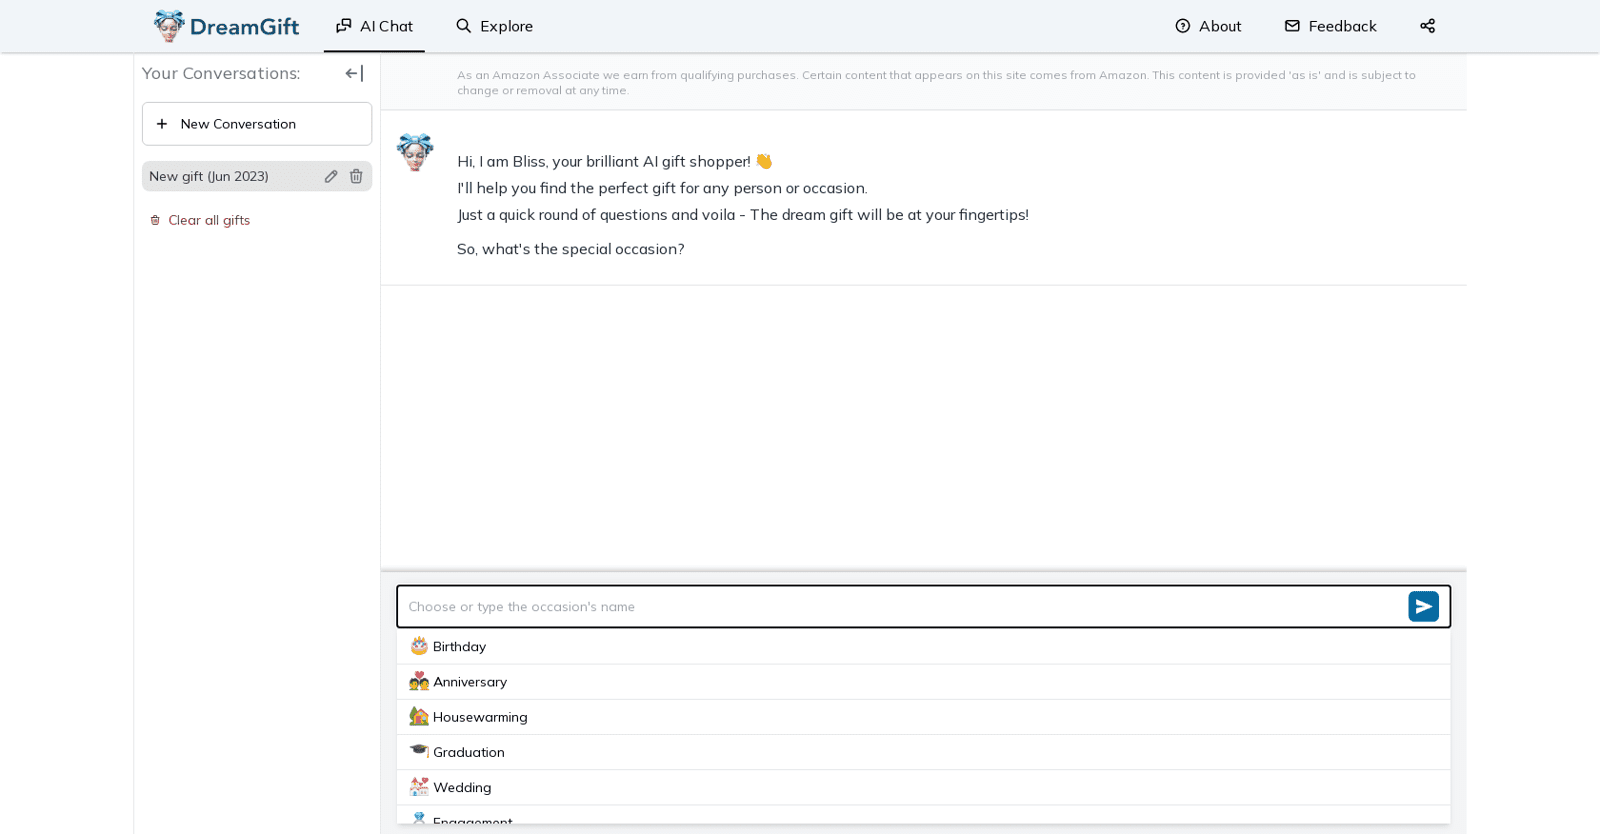Switch to the AI Chat tab
1600x834 pixels.
click(374, 26)
